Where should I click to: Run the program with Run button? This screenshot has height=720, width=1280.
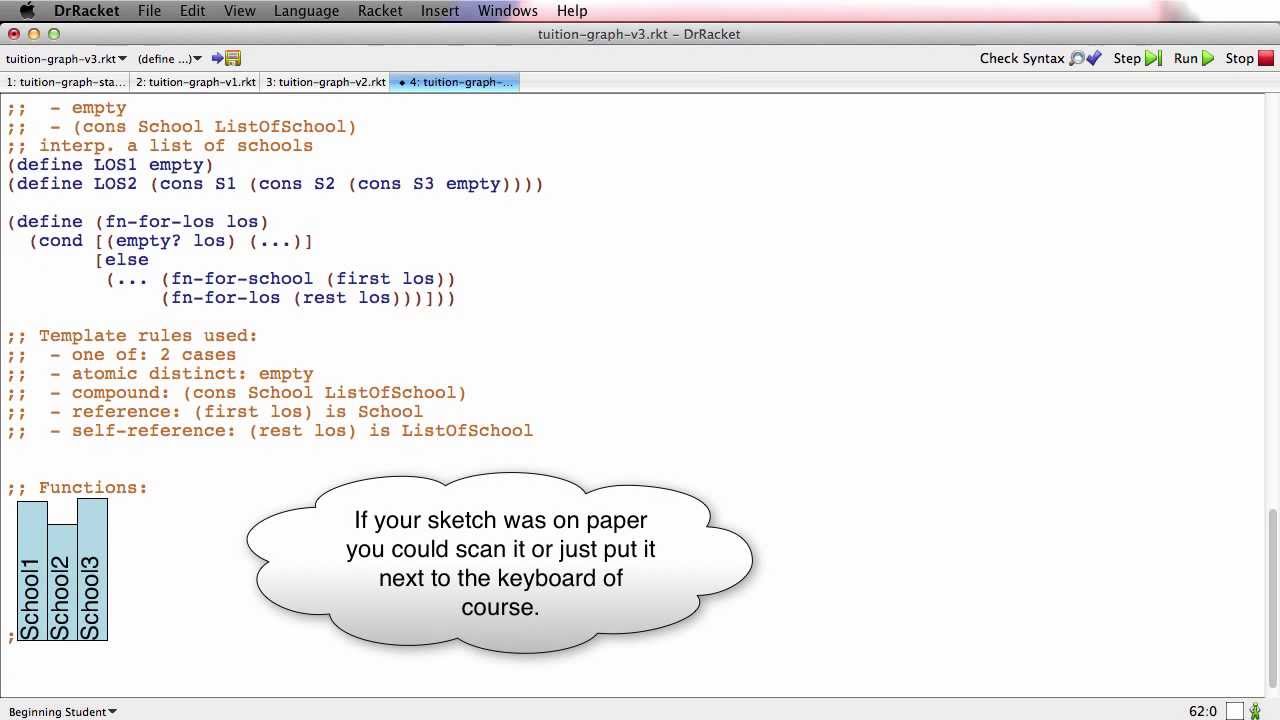pyautogui.click(x=1194, y=59)
